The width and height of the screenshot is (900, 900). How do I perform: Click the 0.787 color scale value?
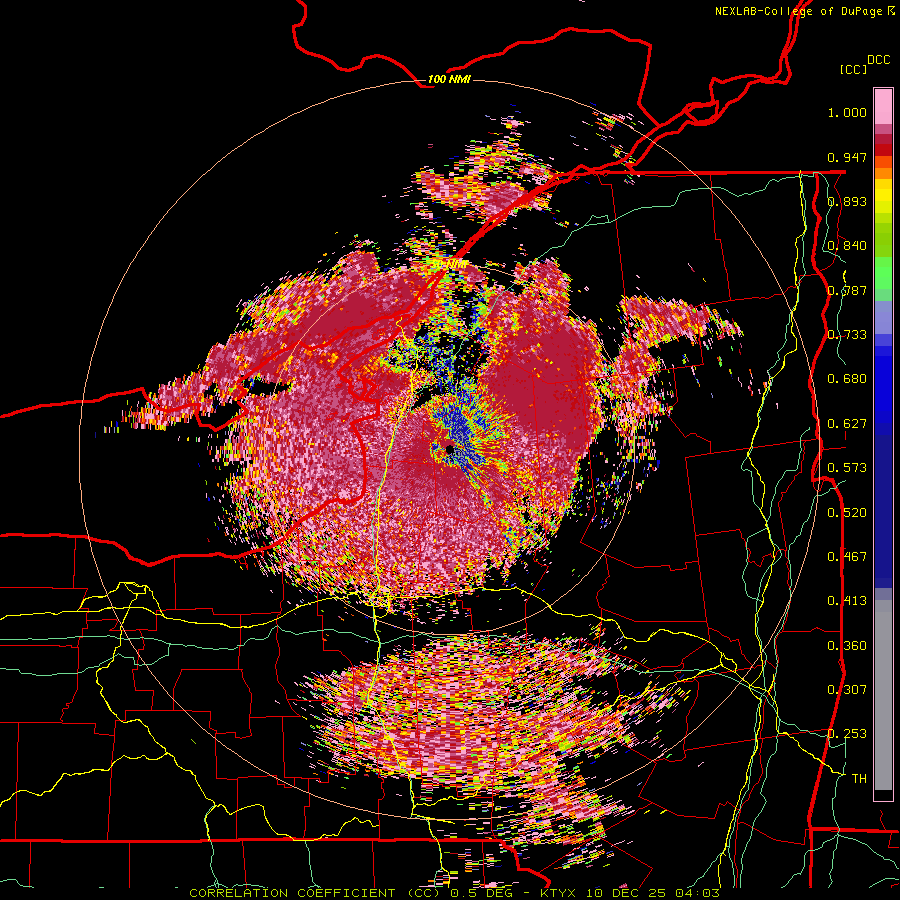tap(847, 290)
